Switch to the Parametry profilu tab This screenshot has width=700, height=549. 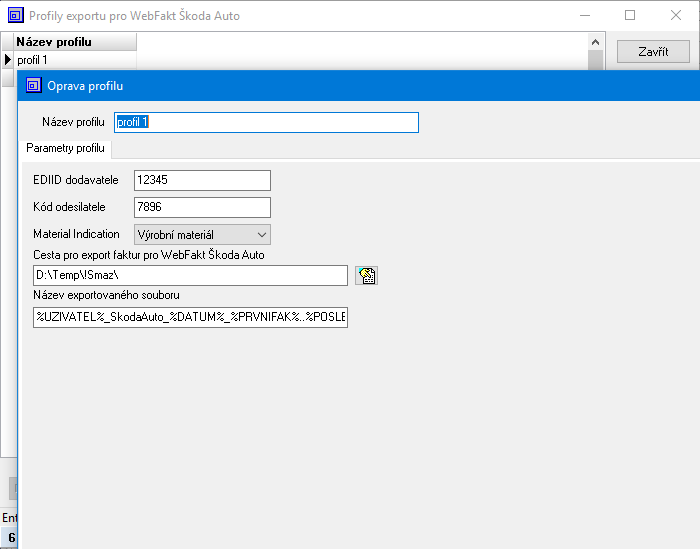[65, 148]
